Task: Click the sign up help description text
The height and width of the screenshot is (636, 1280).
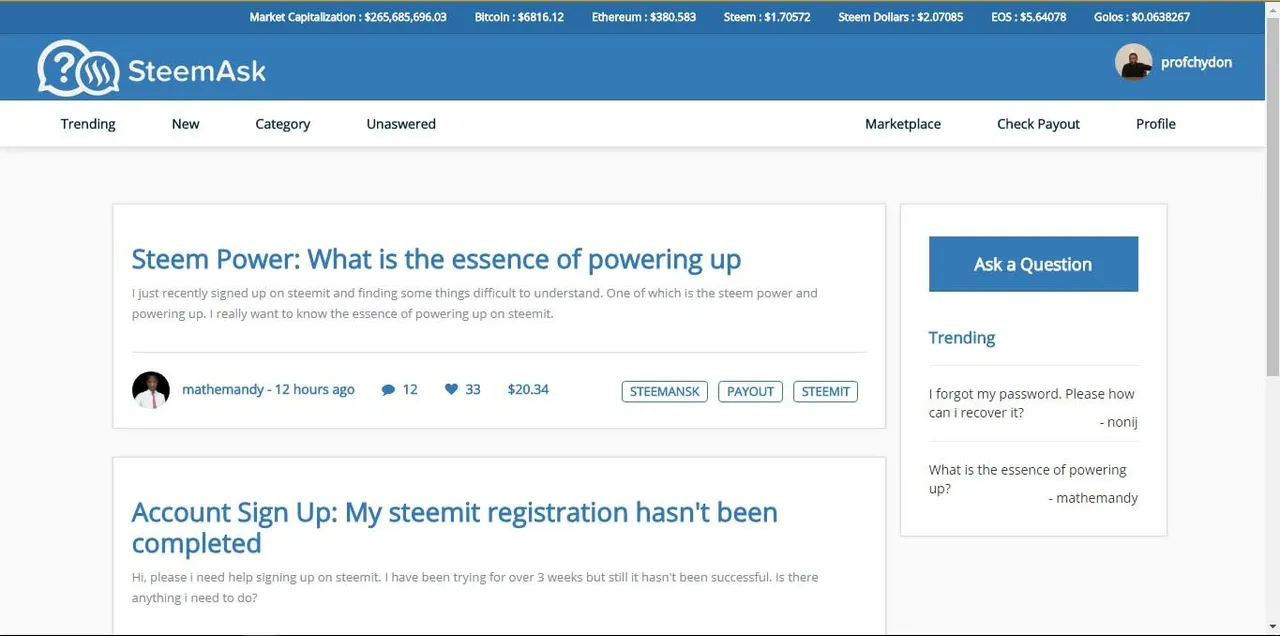Action: coord(475,587)
